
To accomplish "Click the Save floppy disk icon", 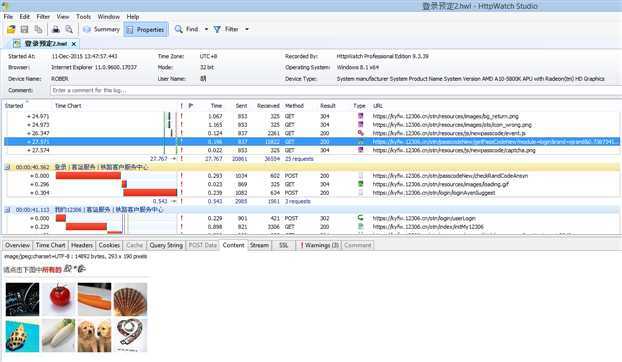I will point(25,29).
